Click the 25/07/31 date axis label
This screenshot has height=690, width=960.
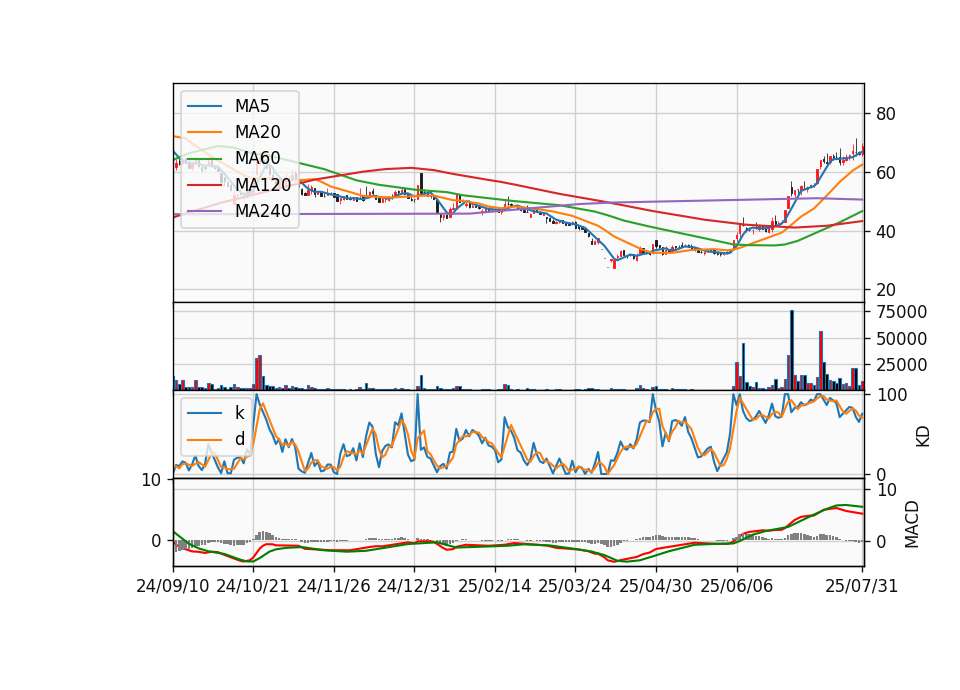tap(861, 586)
